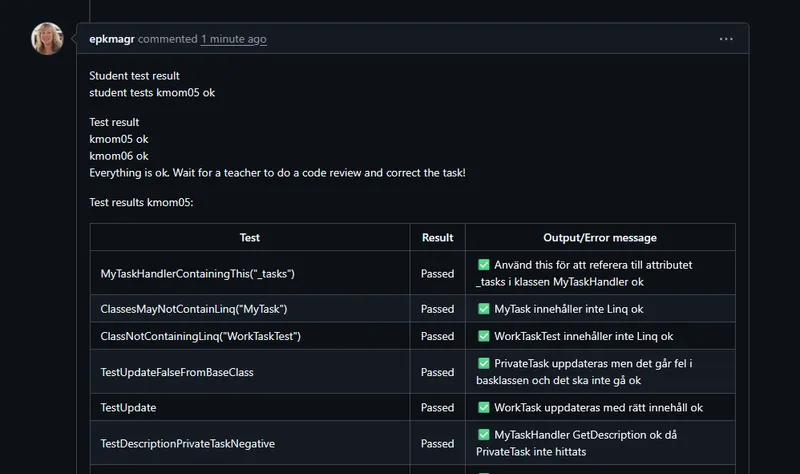Click the TestUpdate test name cell

coord(129,408)
